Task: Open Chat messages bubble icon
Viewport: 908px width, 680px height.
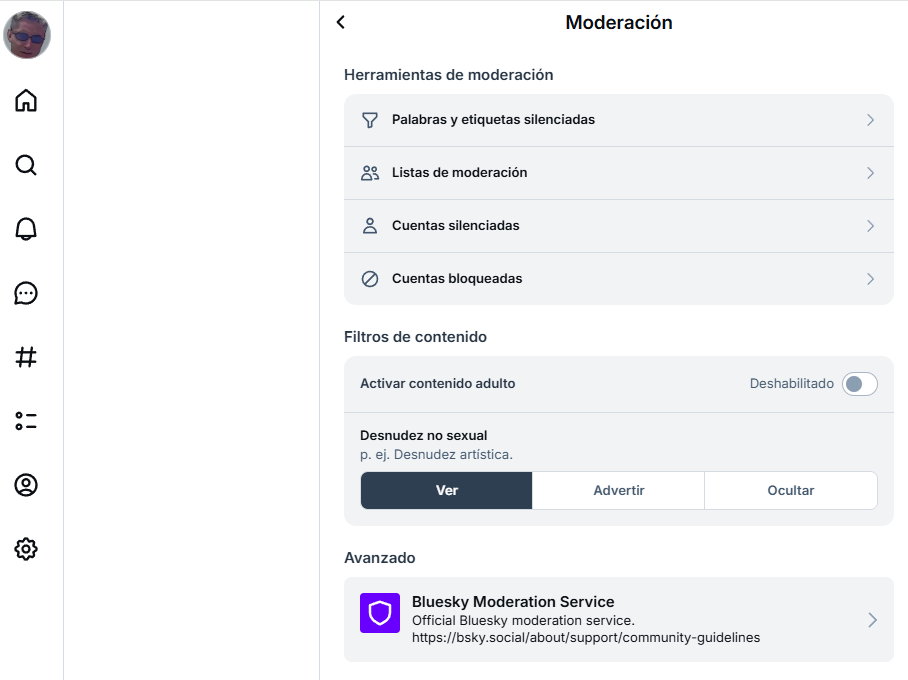Action: (x=26, y=293)
